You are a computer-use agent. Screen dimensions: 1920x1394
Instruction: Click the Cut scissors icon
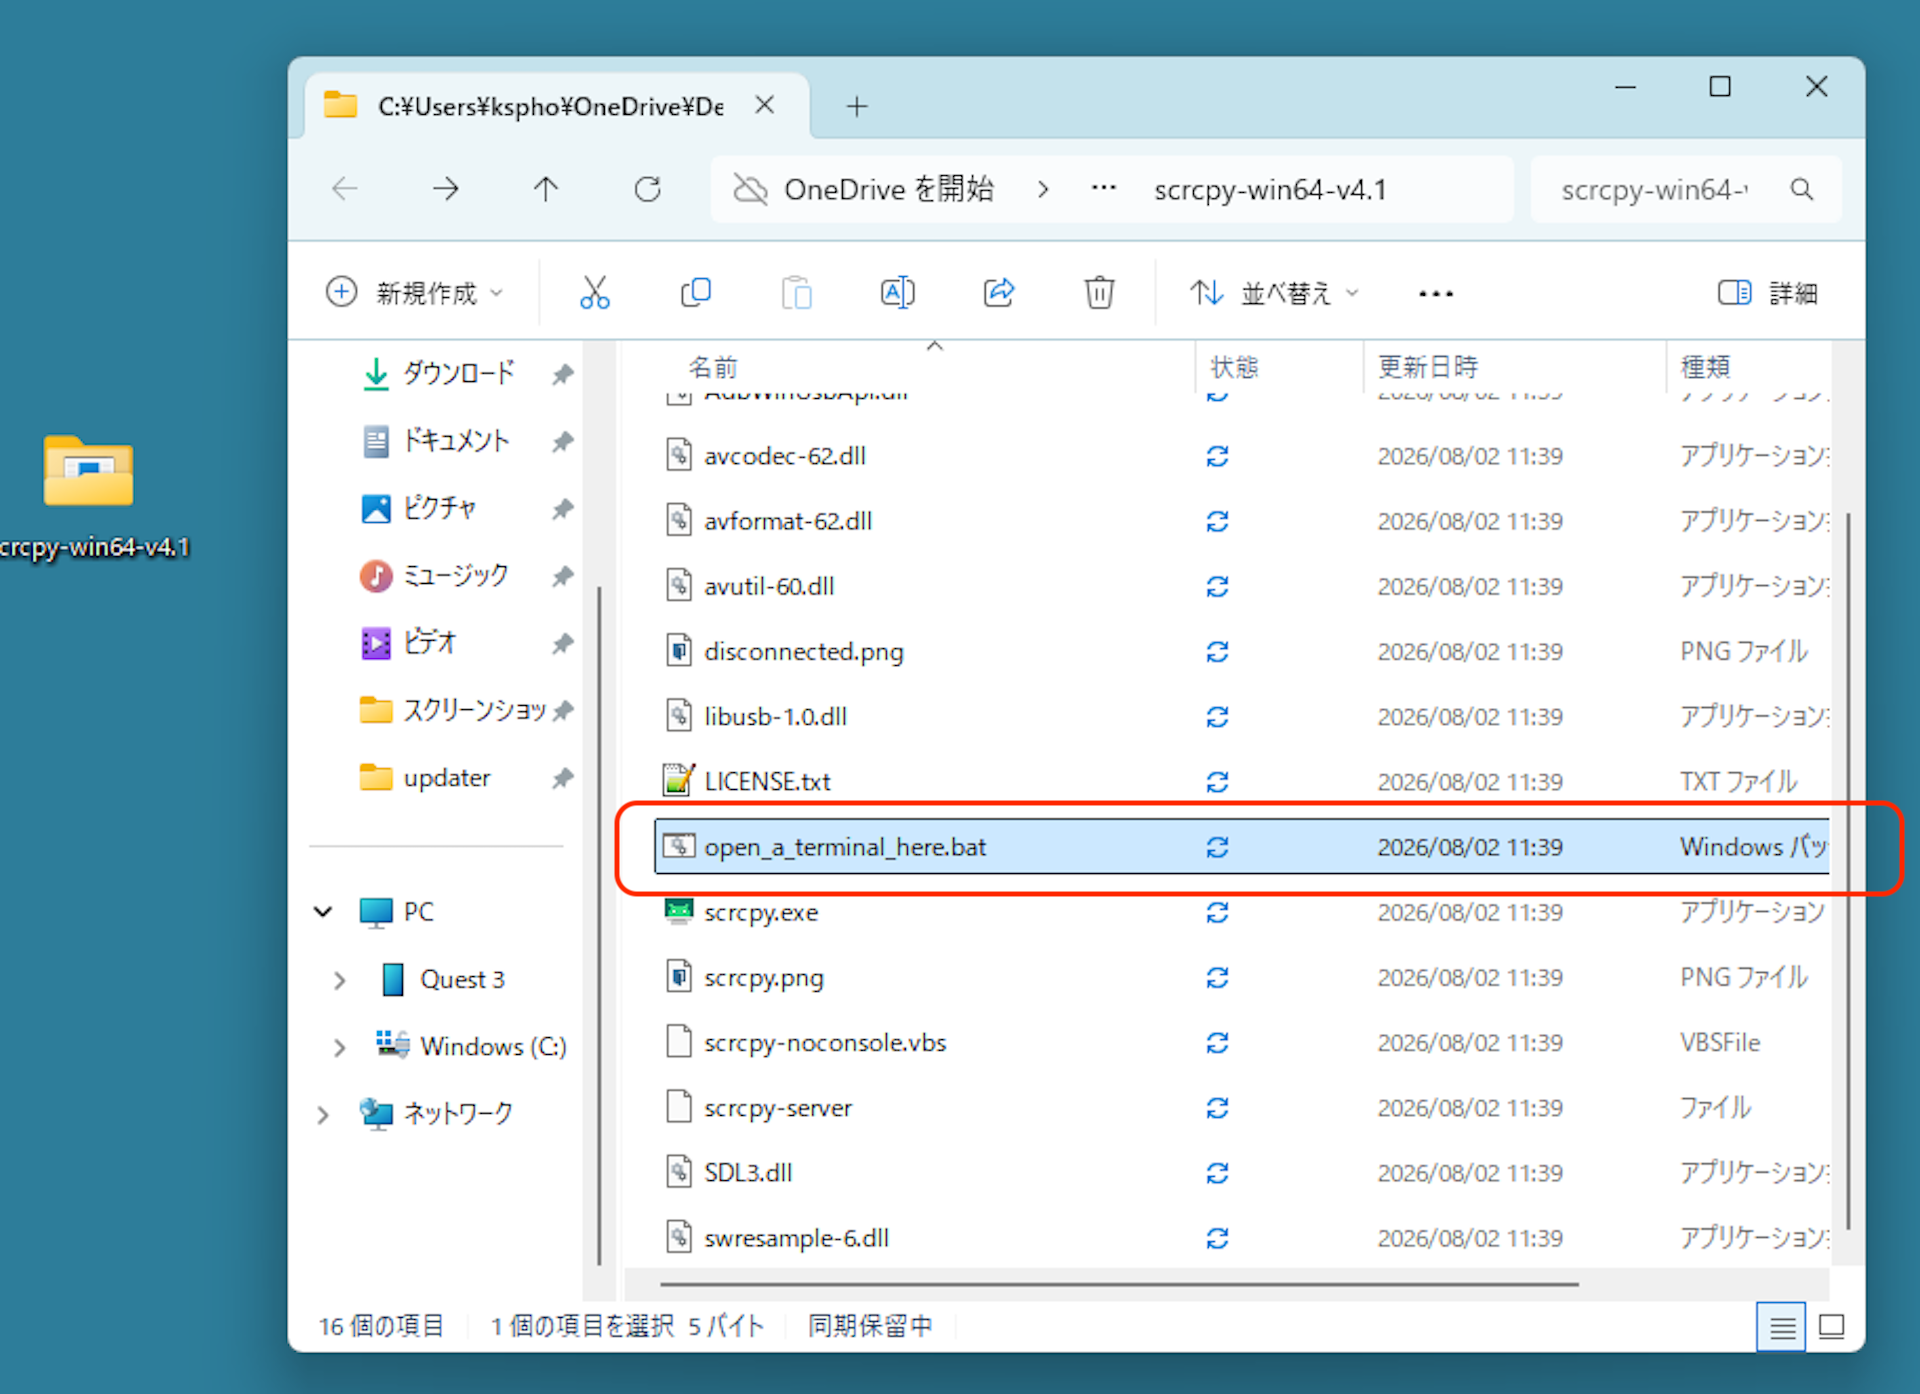pos(594,293)
